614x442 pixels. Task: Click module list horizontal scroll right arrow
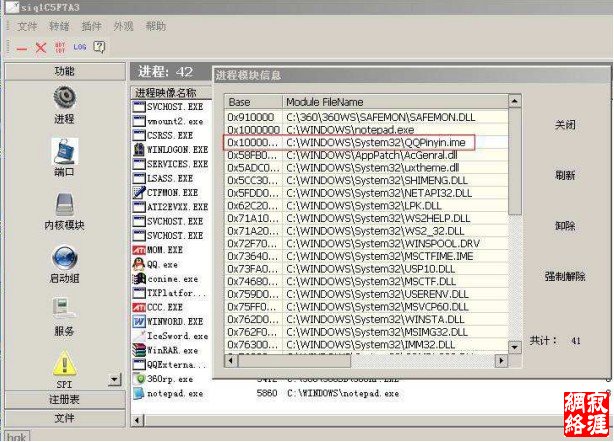(x=501, y=360)
